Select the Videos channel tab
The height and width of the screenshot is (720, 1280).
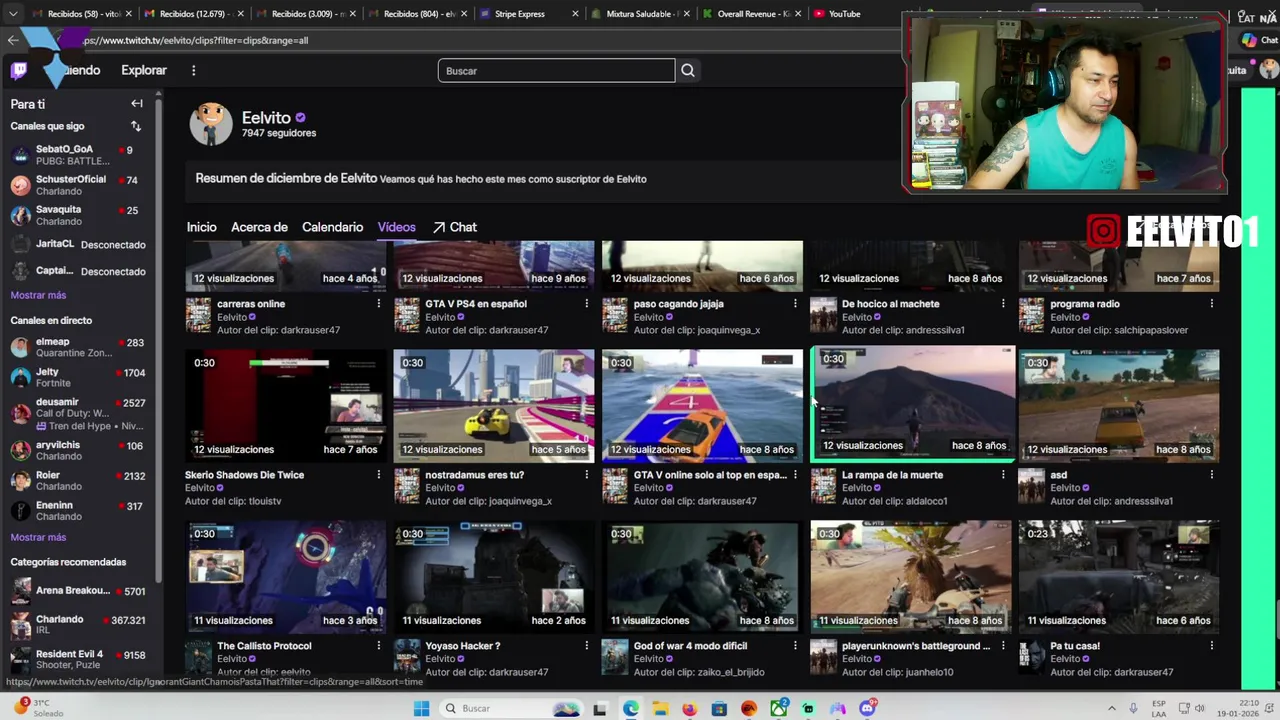tap(396, 227)
